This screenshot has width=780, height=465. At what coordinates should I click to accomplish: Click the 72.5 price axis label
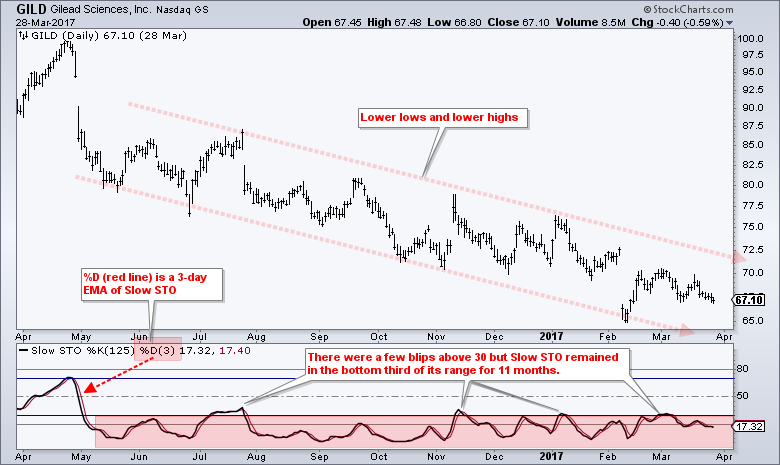753,249
